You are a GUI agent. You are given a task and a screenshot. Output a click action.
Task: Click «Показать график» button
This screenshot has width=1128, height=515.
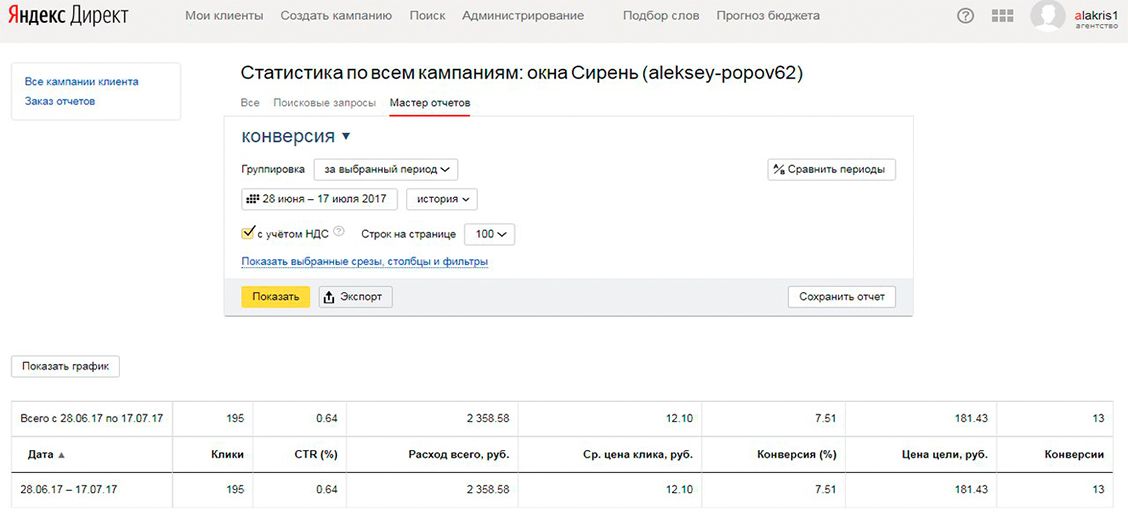click(x=65, y=367)
